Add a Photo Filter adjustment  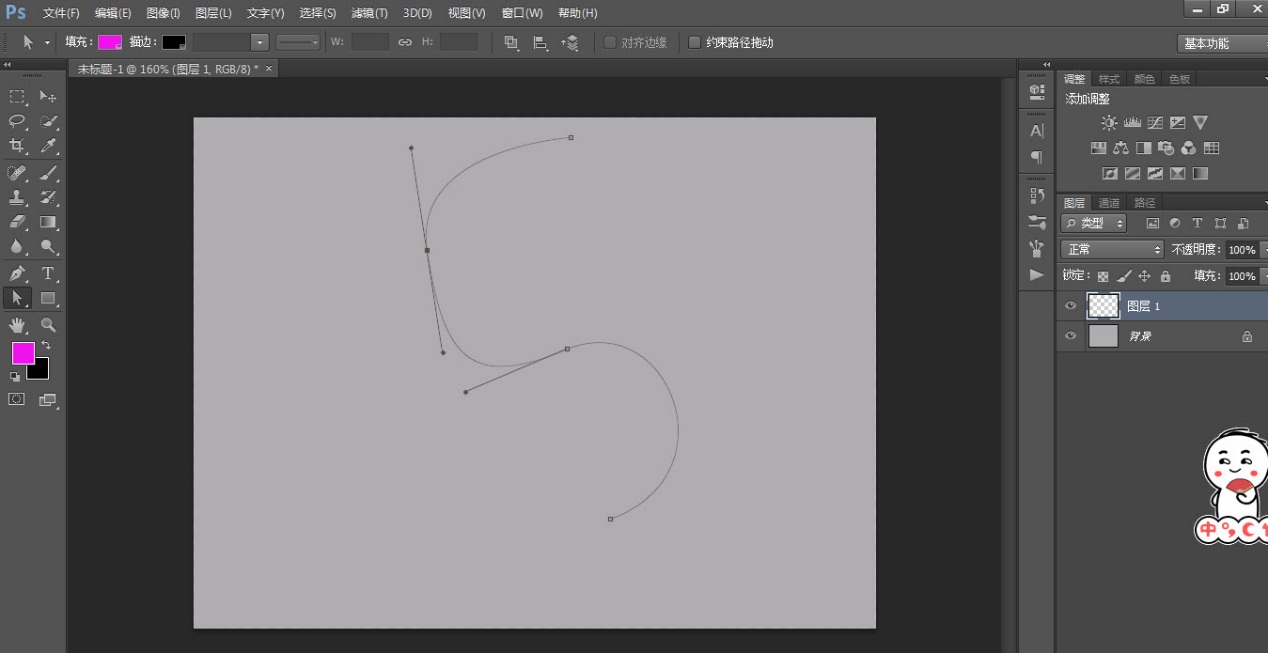coord(1166,148)
